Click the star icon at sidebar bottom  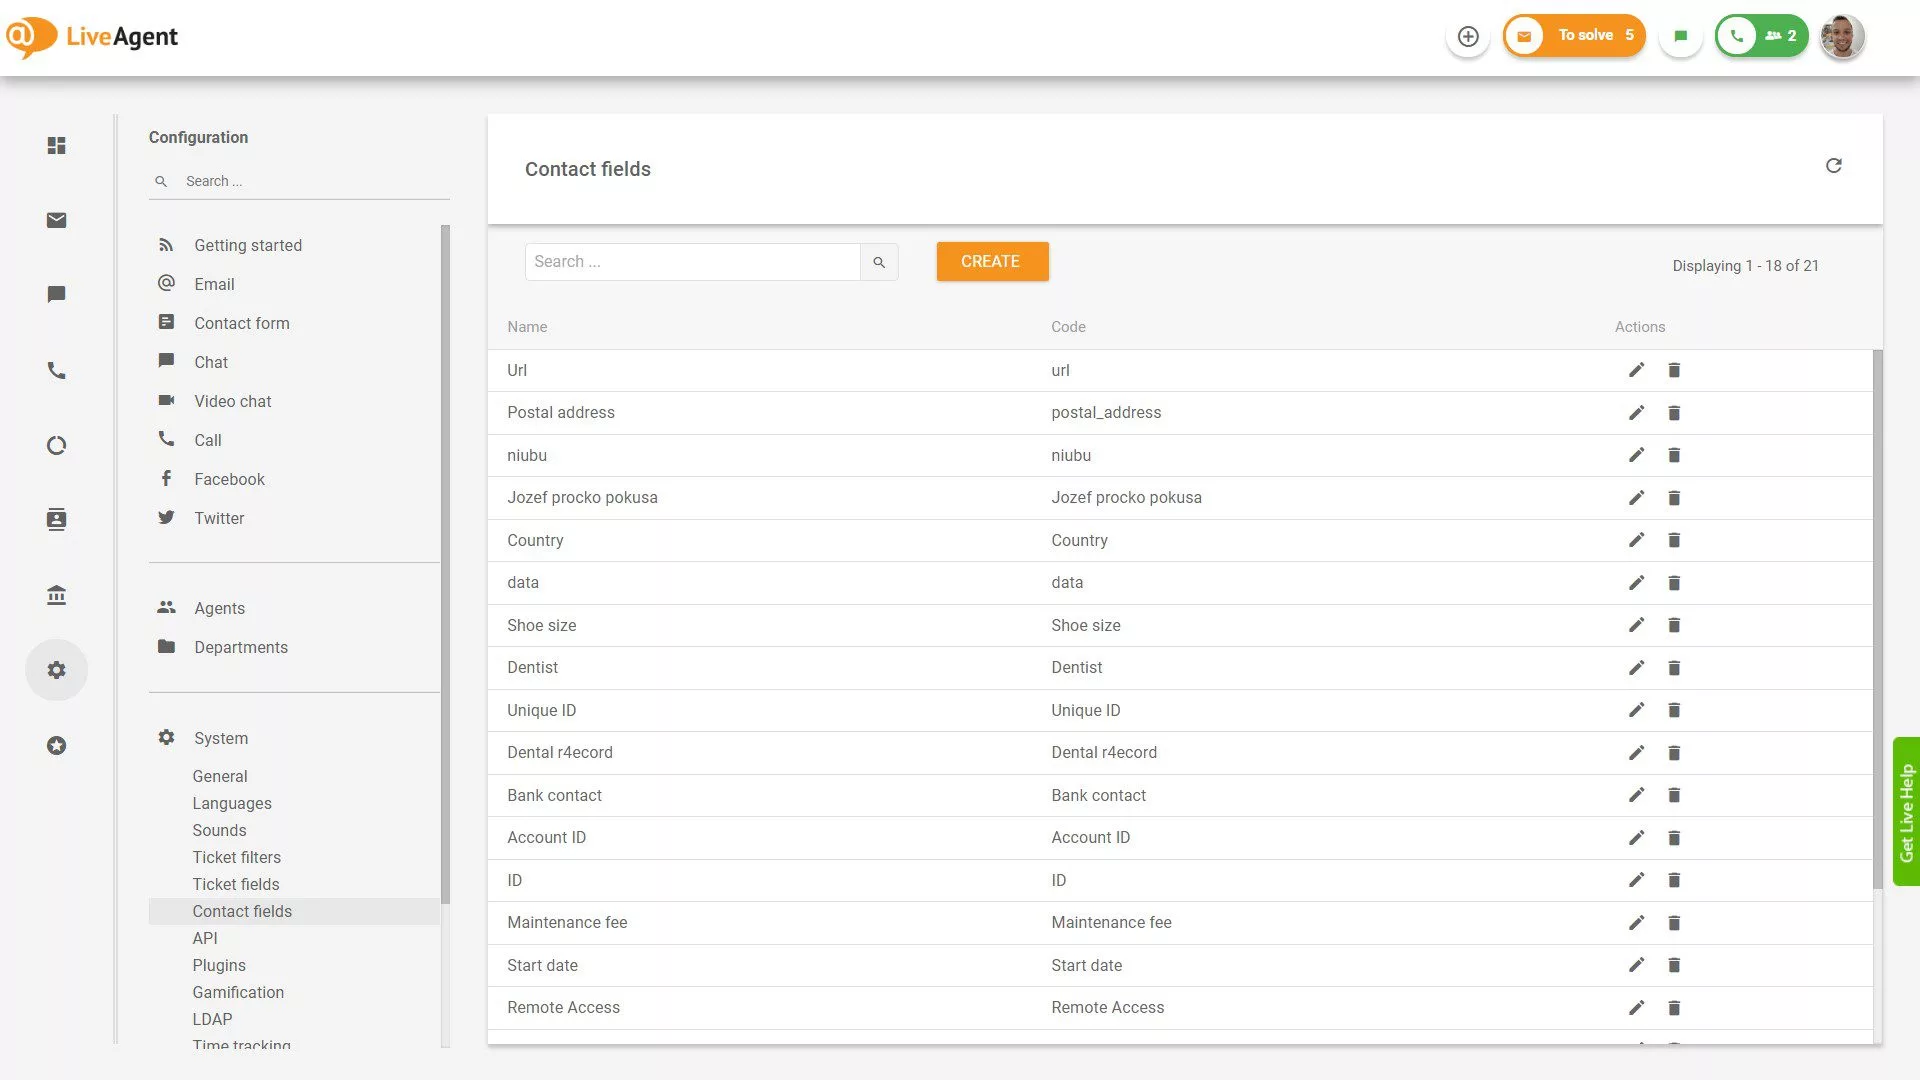56,745
